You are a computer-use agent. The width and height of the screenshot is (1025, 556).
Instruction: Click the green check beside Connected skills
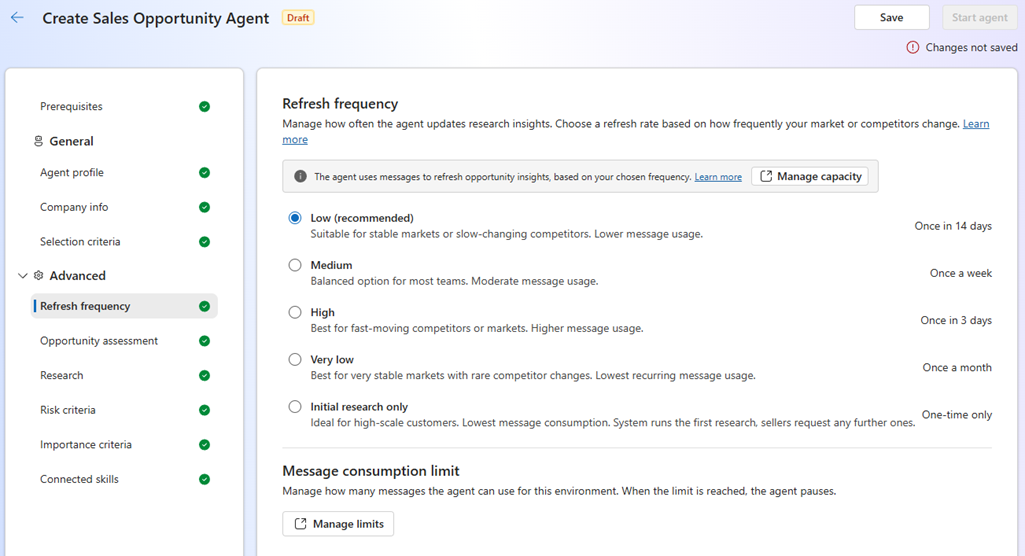[x=205, y=480]
